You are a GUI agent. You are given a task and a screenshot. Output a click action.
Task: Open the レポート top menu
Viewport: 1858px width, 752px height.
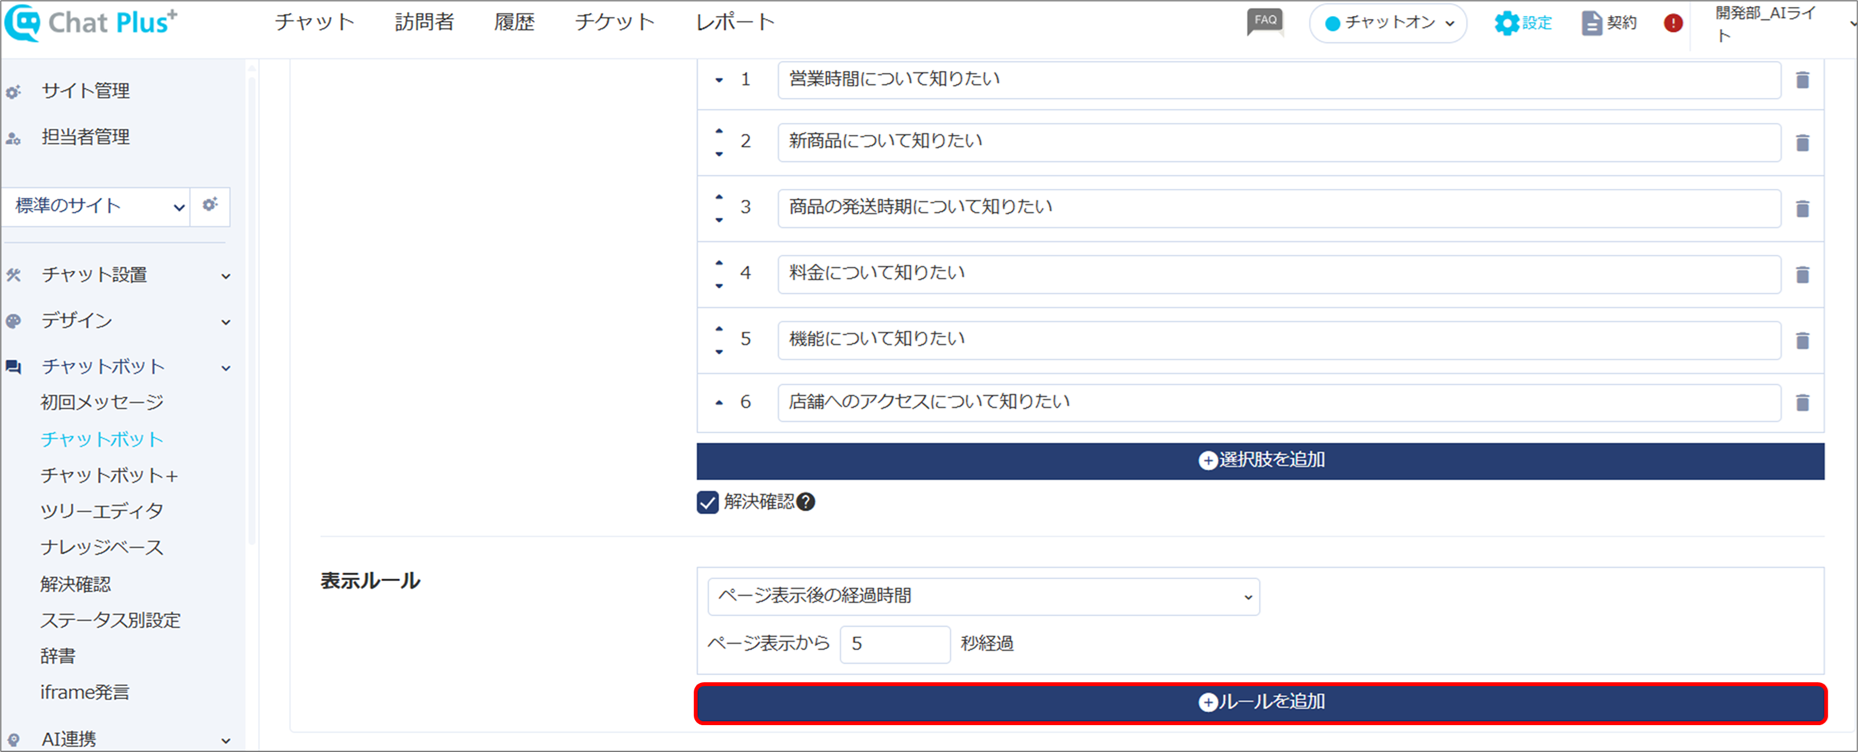tap(735, 22)
